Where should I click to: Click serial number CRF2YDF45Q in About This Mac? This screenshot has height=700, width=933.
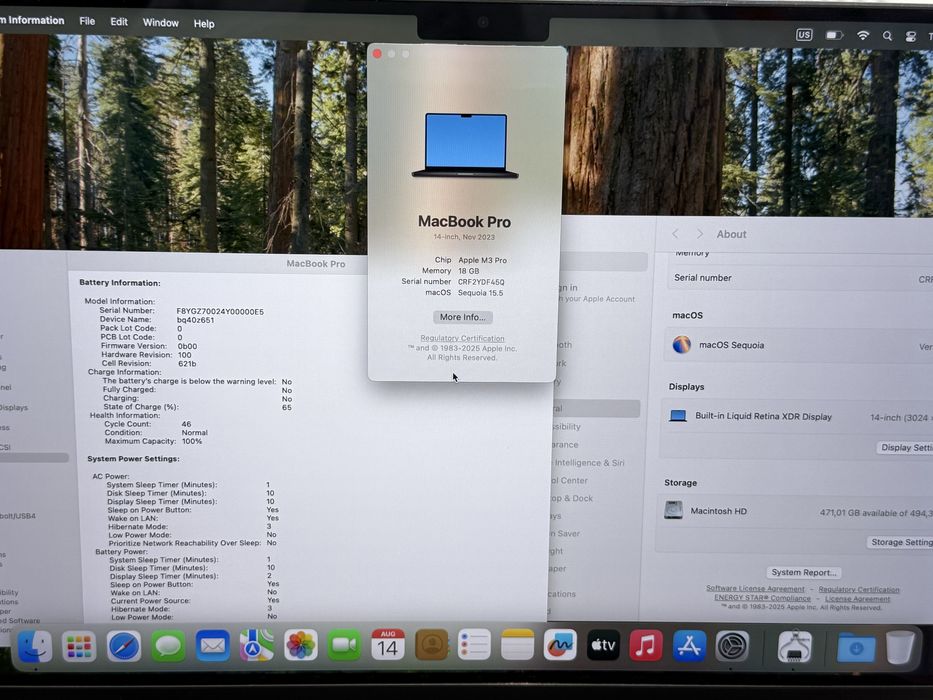[x=481, y=282]
